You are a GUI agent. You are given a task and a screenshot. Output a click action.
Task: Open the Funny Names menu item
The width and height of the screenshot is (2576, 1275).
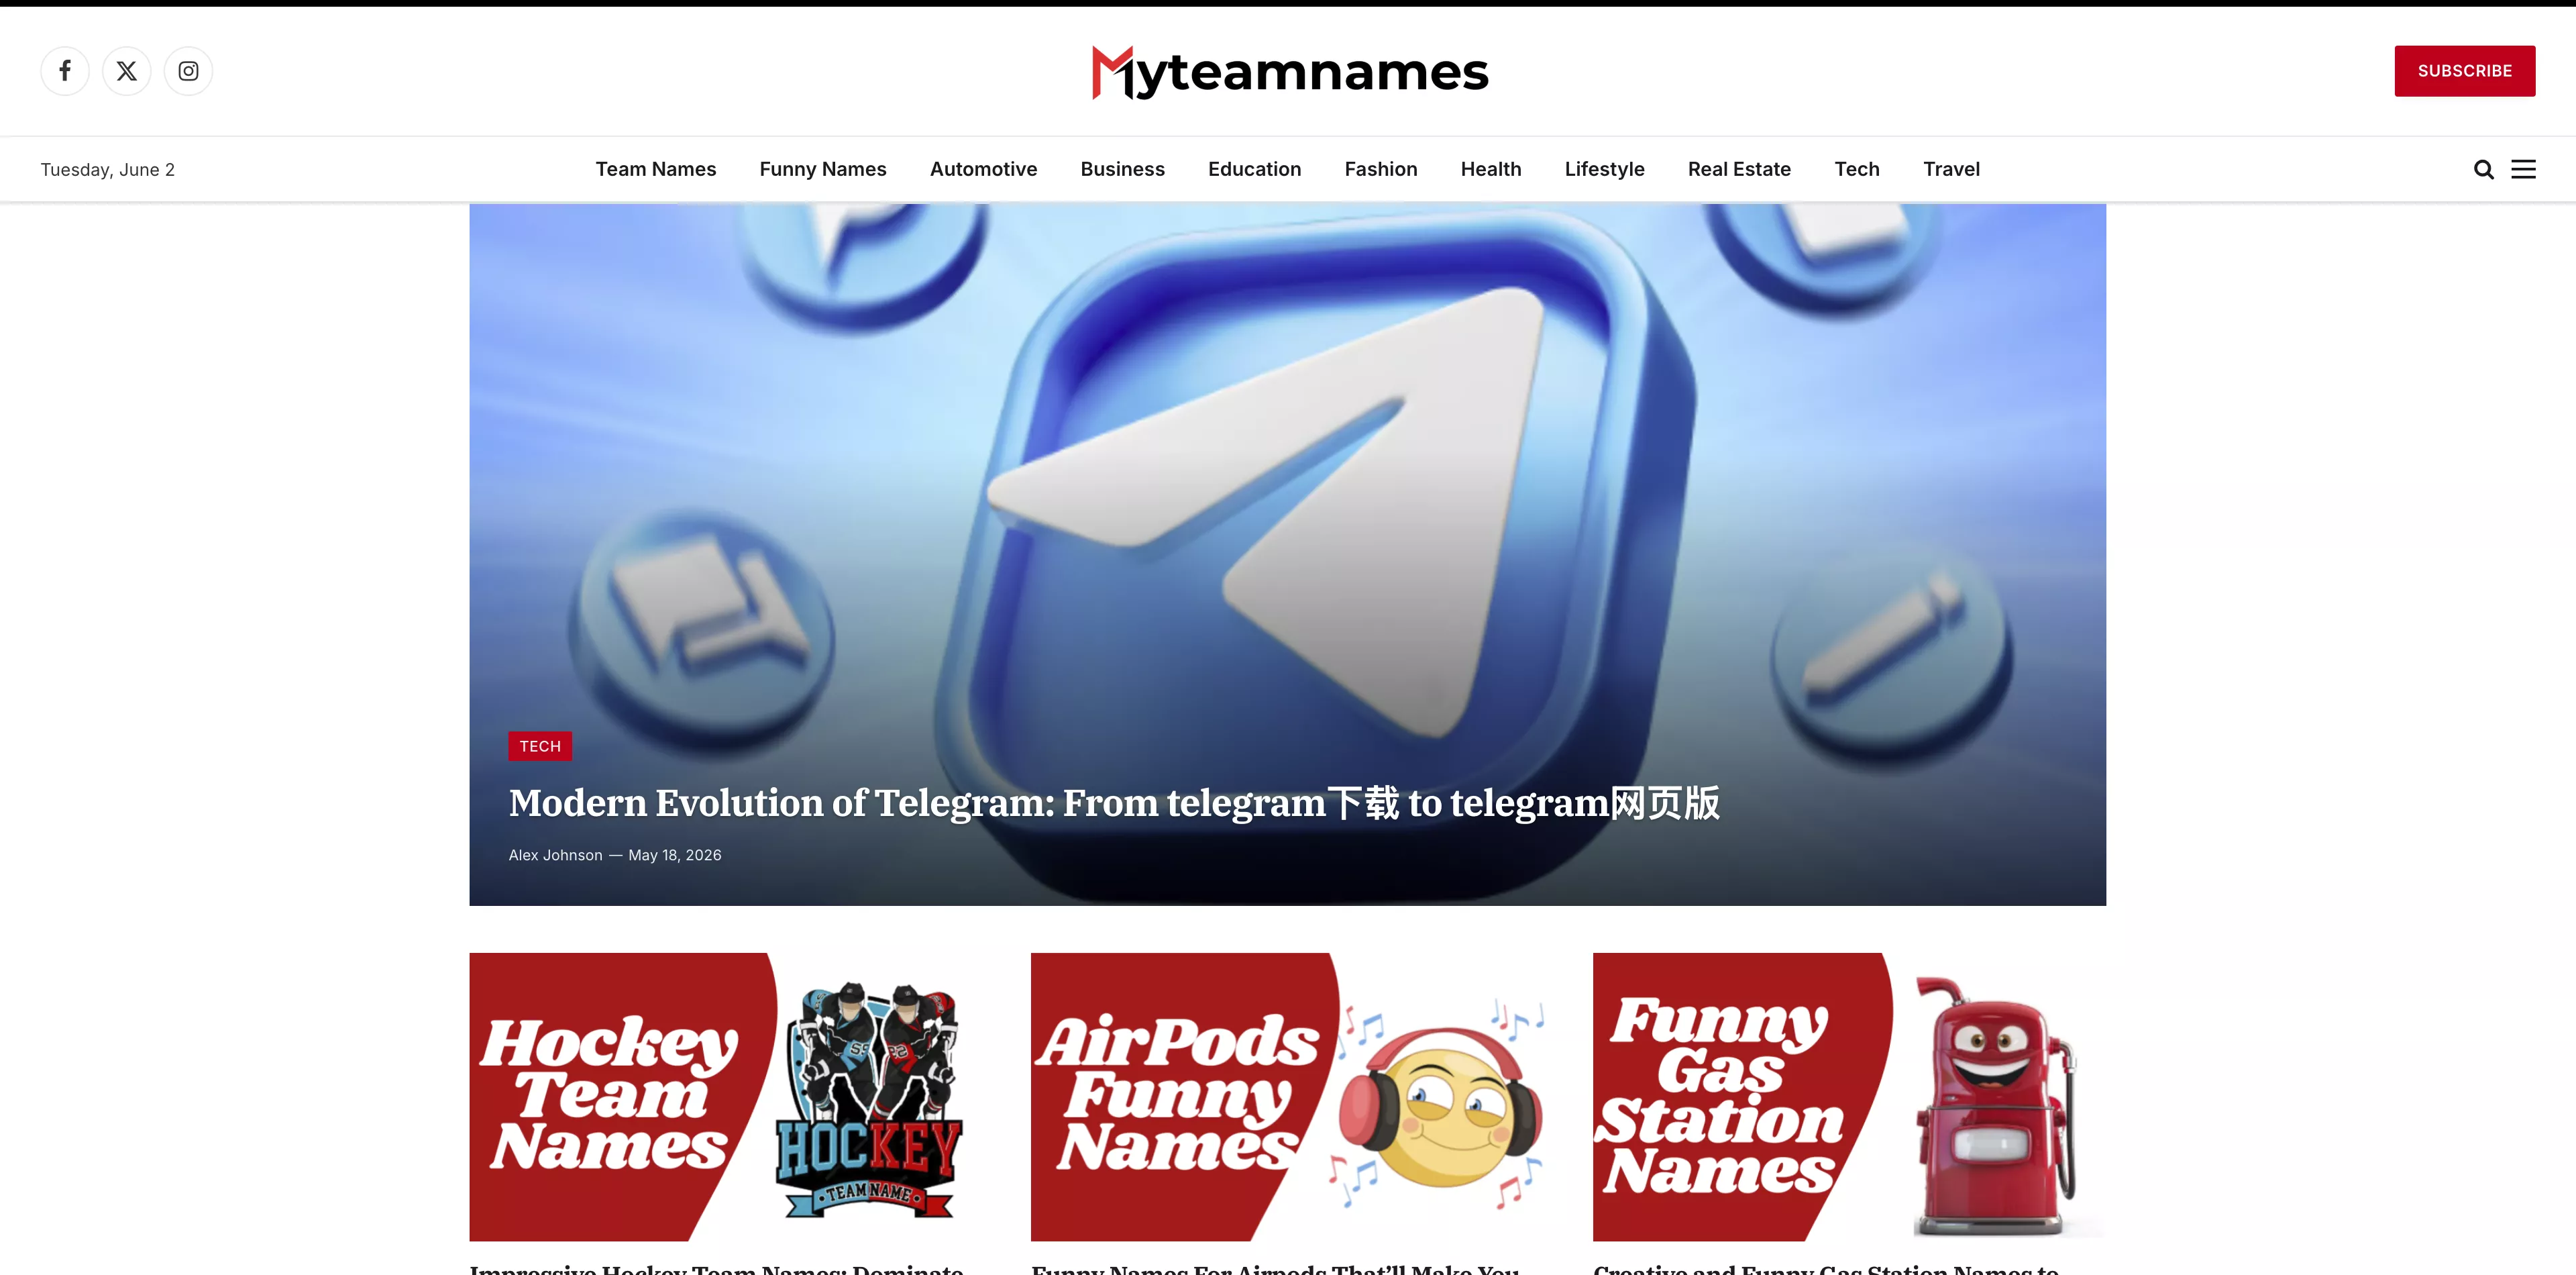pyautogui.click(x=823, y=169)
